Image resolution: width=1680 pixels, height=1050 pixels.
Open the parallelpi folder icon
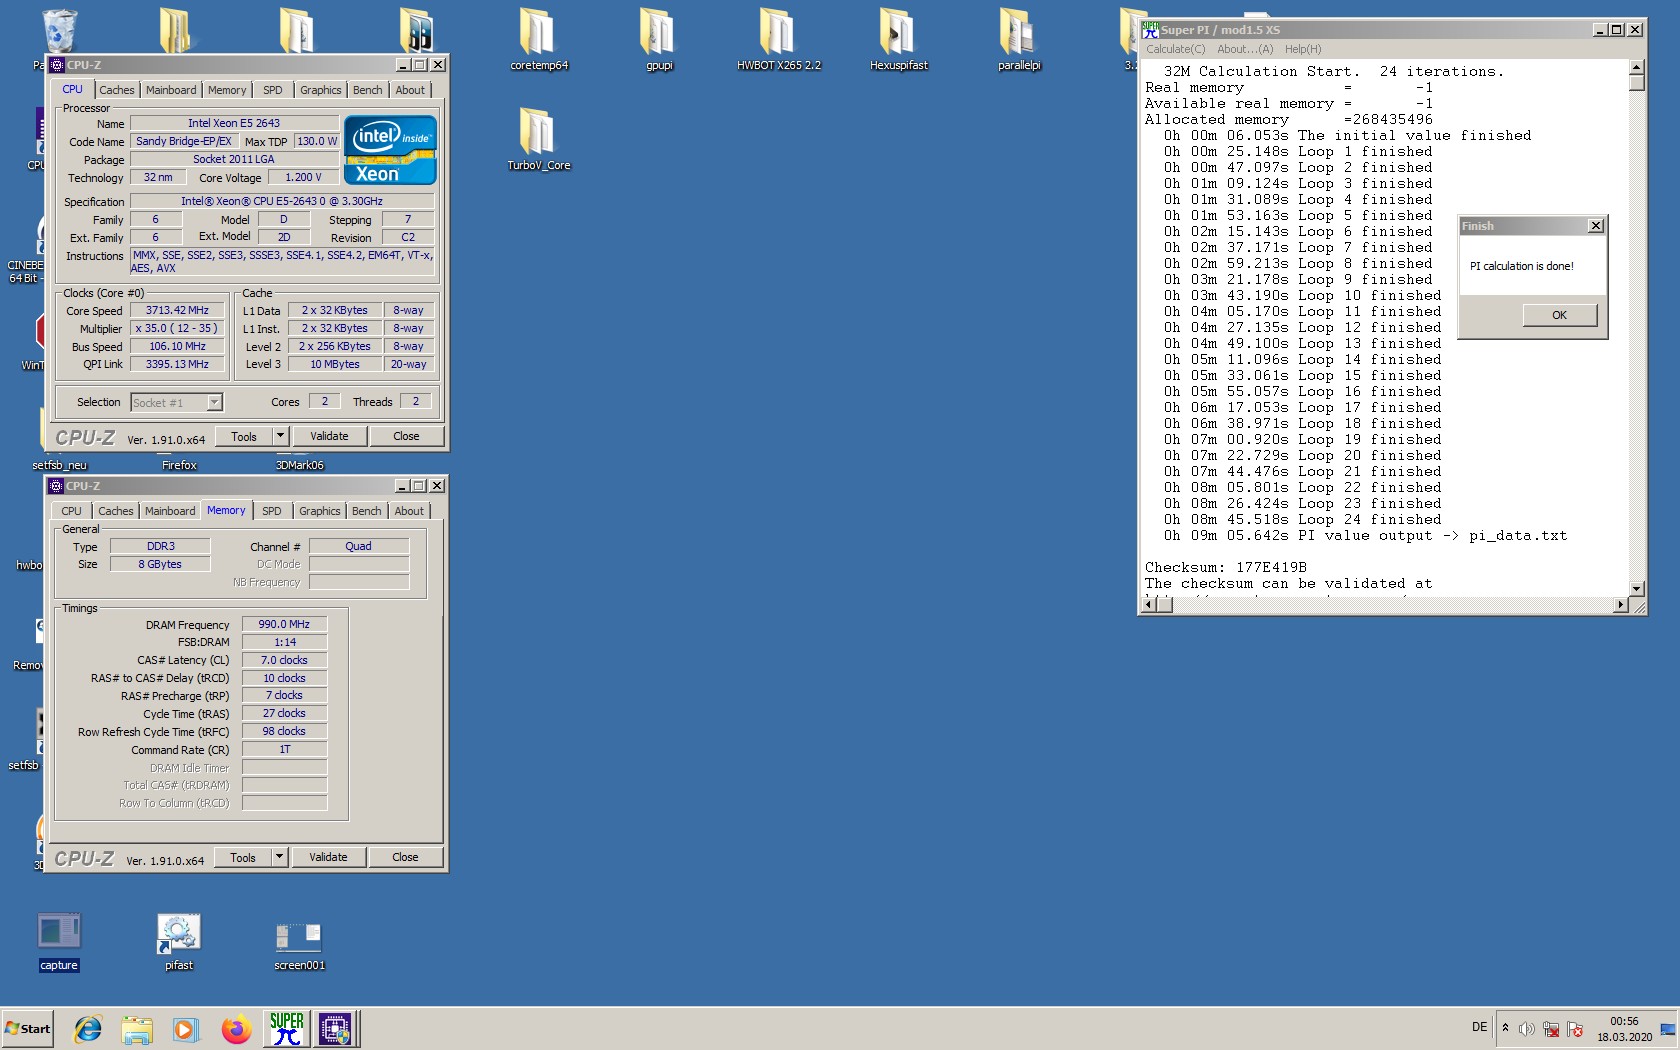[x=1018, y=40]
